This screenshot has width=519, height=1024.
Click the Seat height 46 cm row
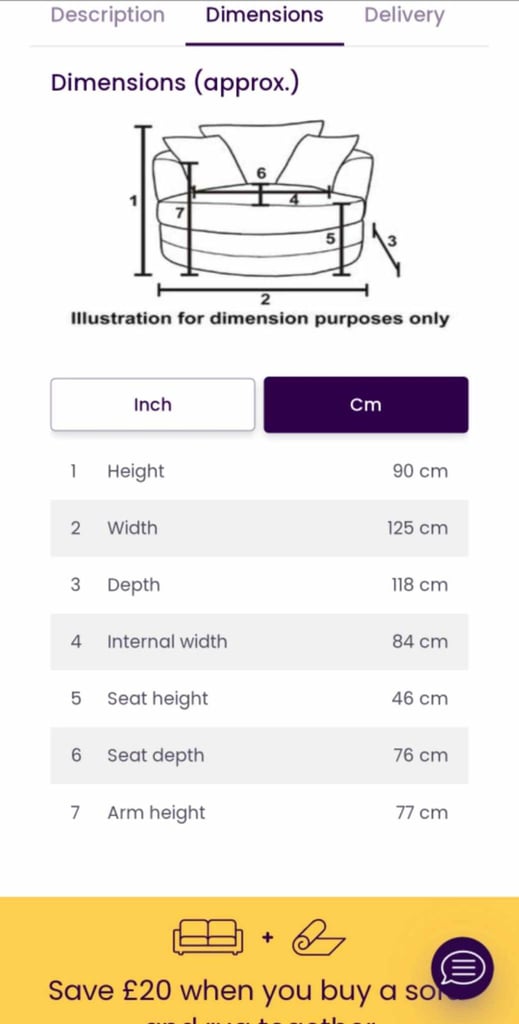coord(259,699)
